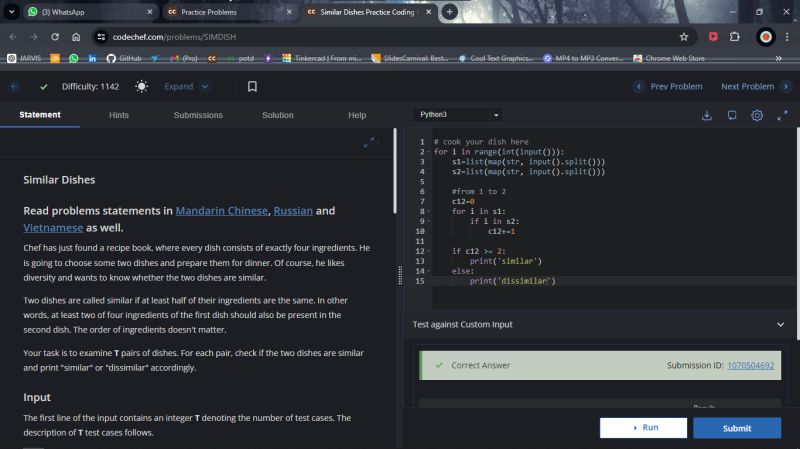Open the Cool Text Graphics bookmark
Image resolution: width=800 pixels, height=449 pixels.
pos(496,58)
